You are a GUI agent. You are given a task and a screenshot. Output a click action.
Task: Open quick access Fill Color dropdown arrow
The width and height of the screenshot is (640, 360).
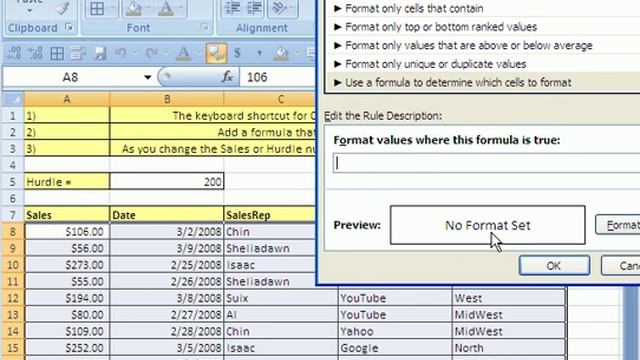click(x=297, y=53)
